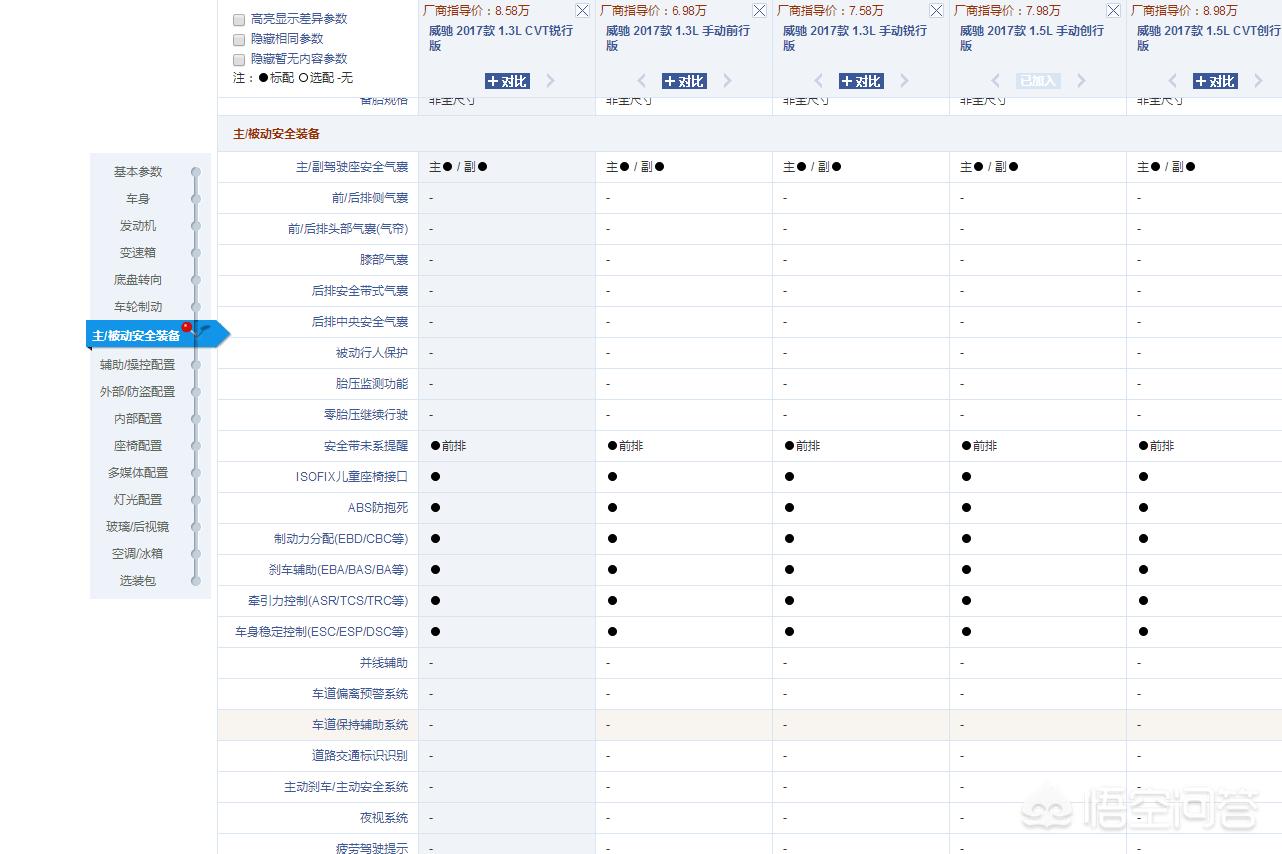This screenshot has height=854, width=1282.
Task: Click 前/后排侧气囊 row label
Action: [370, 198]
